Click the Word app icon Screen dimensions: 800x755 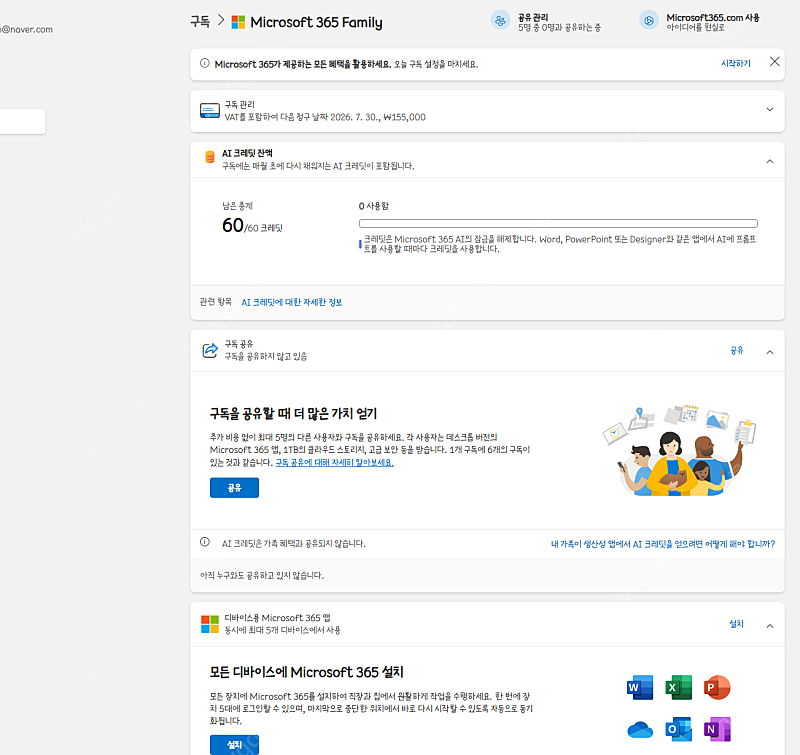640,687
